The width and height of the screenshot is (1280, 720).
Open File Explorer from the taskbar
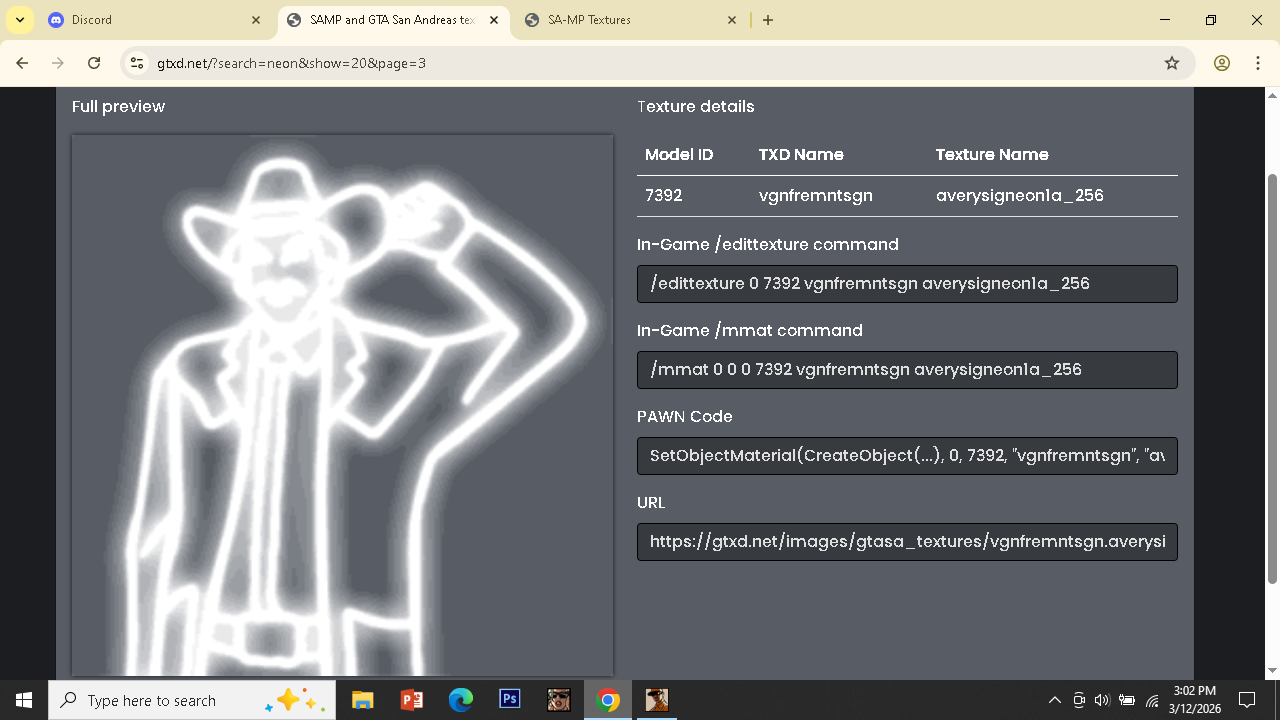(362, 700)
